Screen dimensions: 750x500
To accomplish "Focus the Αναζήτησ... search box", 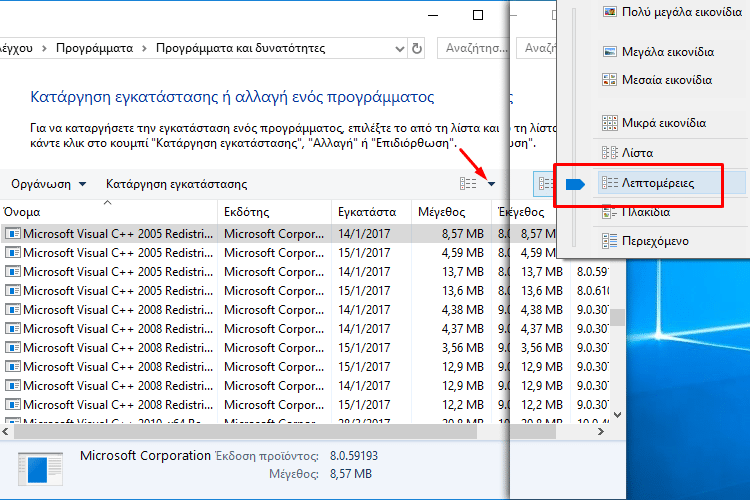I will tap(473, 48).
